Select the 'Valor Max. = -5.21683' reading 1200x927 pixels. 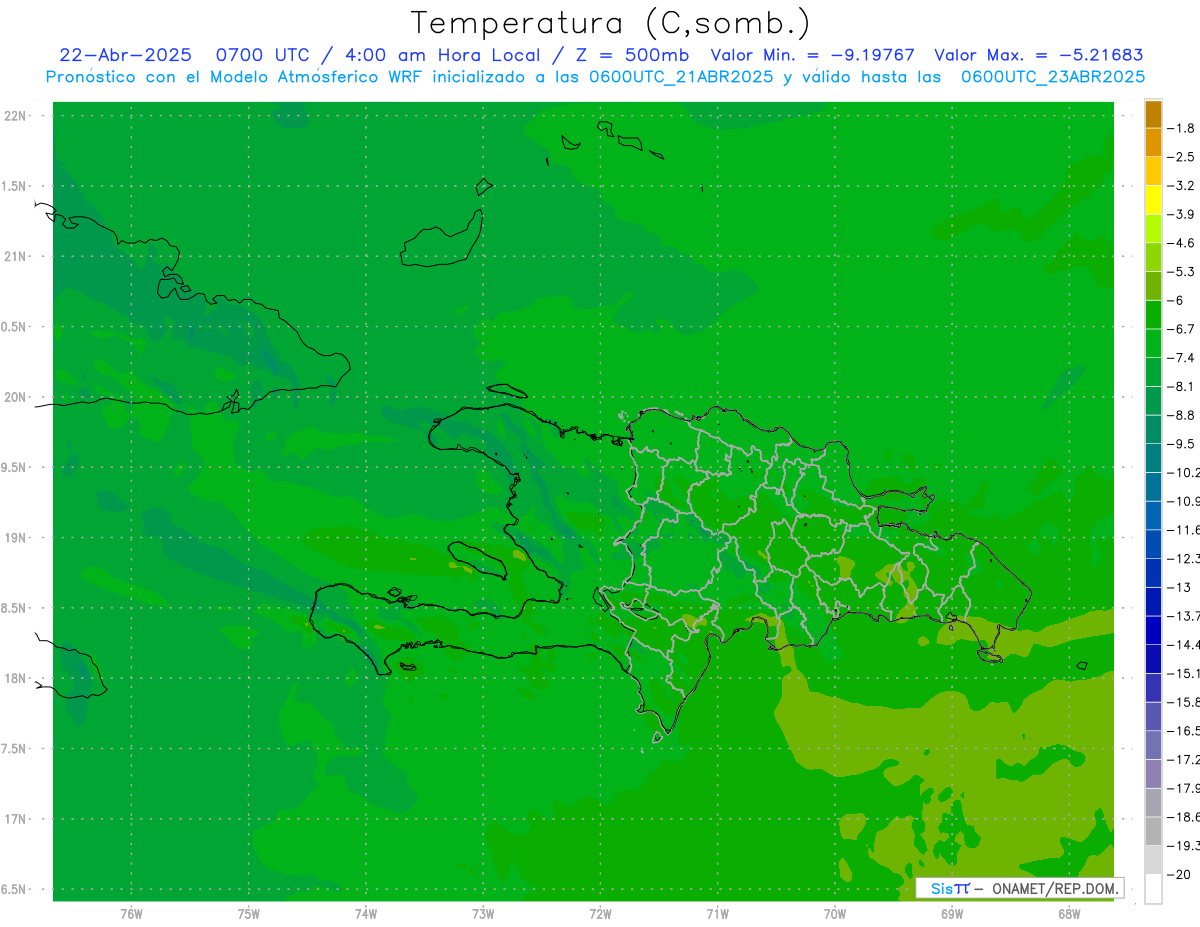point(1038,55)
